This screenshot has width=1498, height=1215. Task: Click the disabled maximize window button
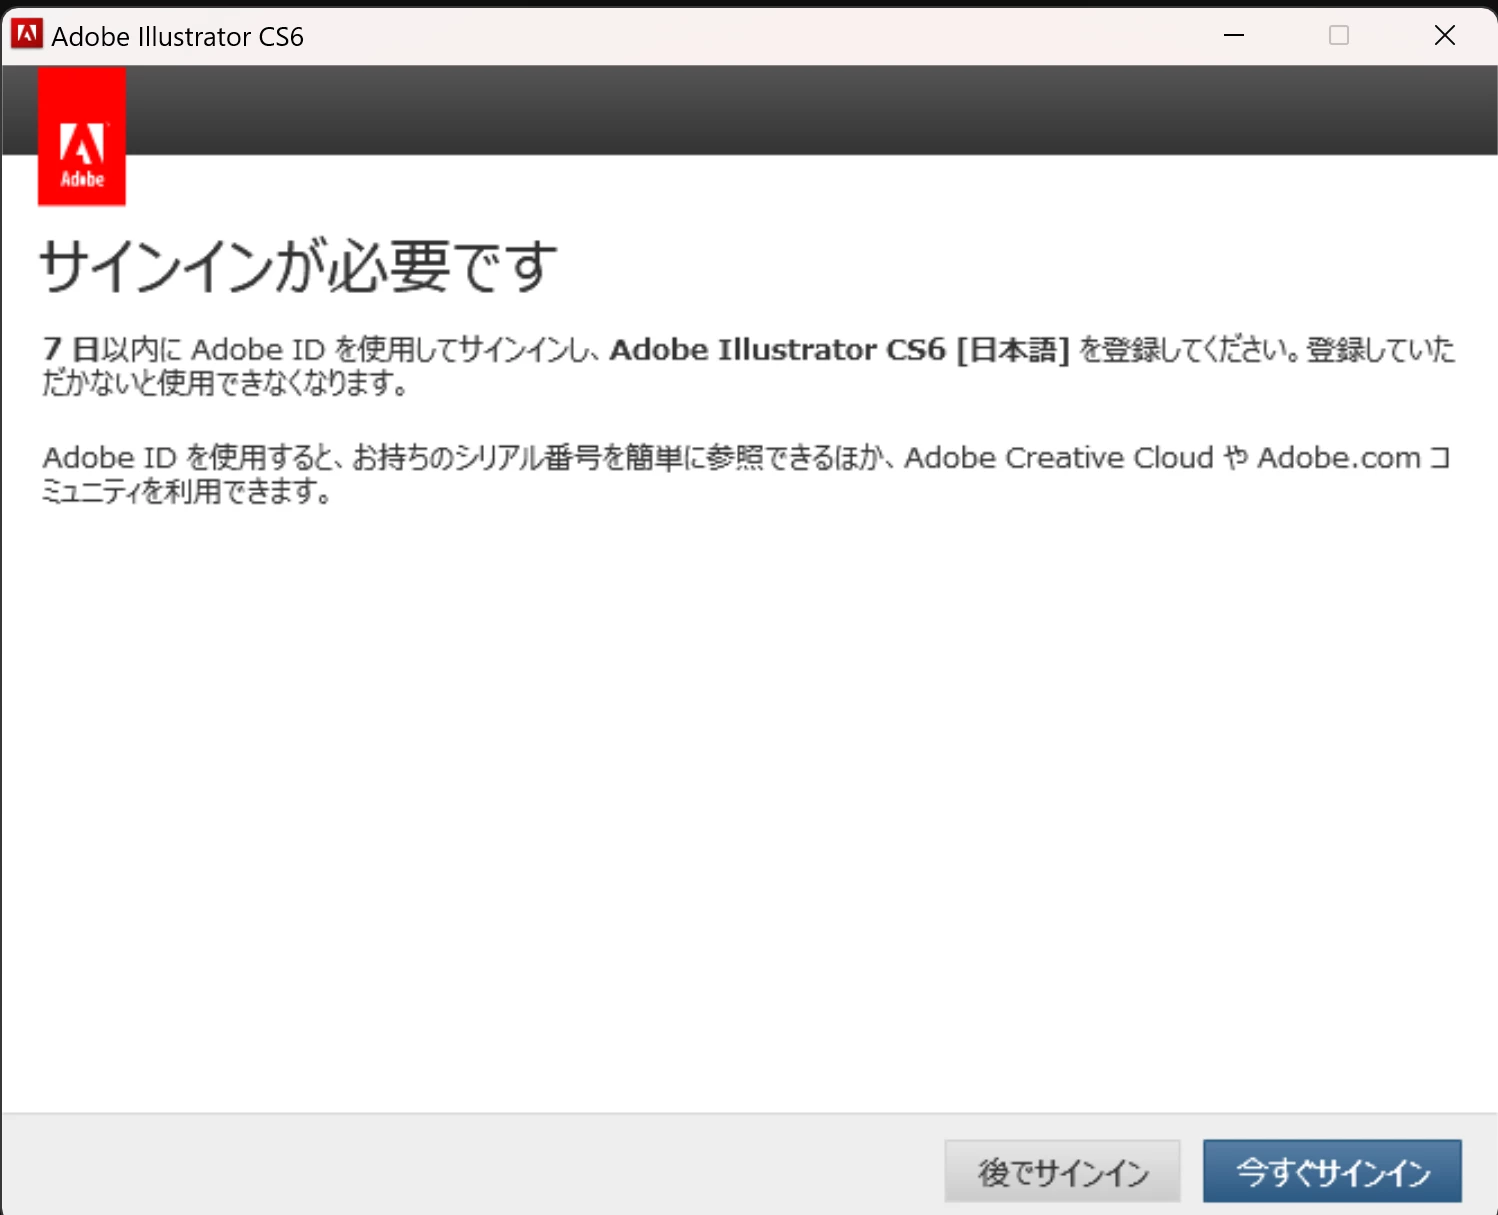pyautogui.click(x=1339, y=35)
